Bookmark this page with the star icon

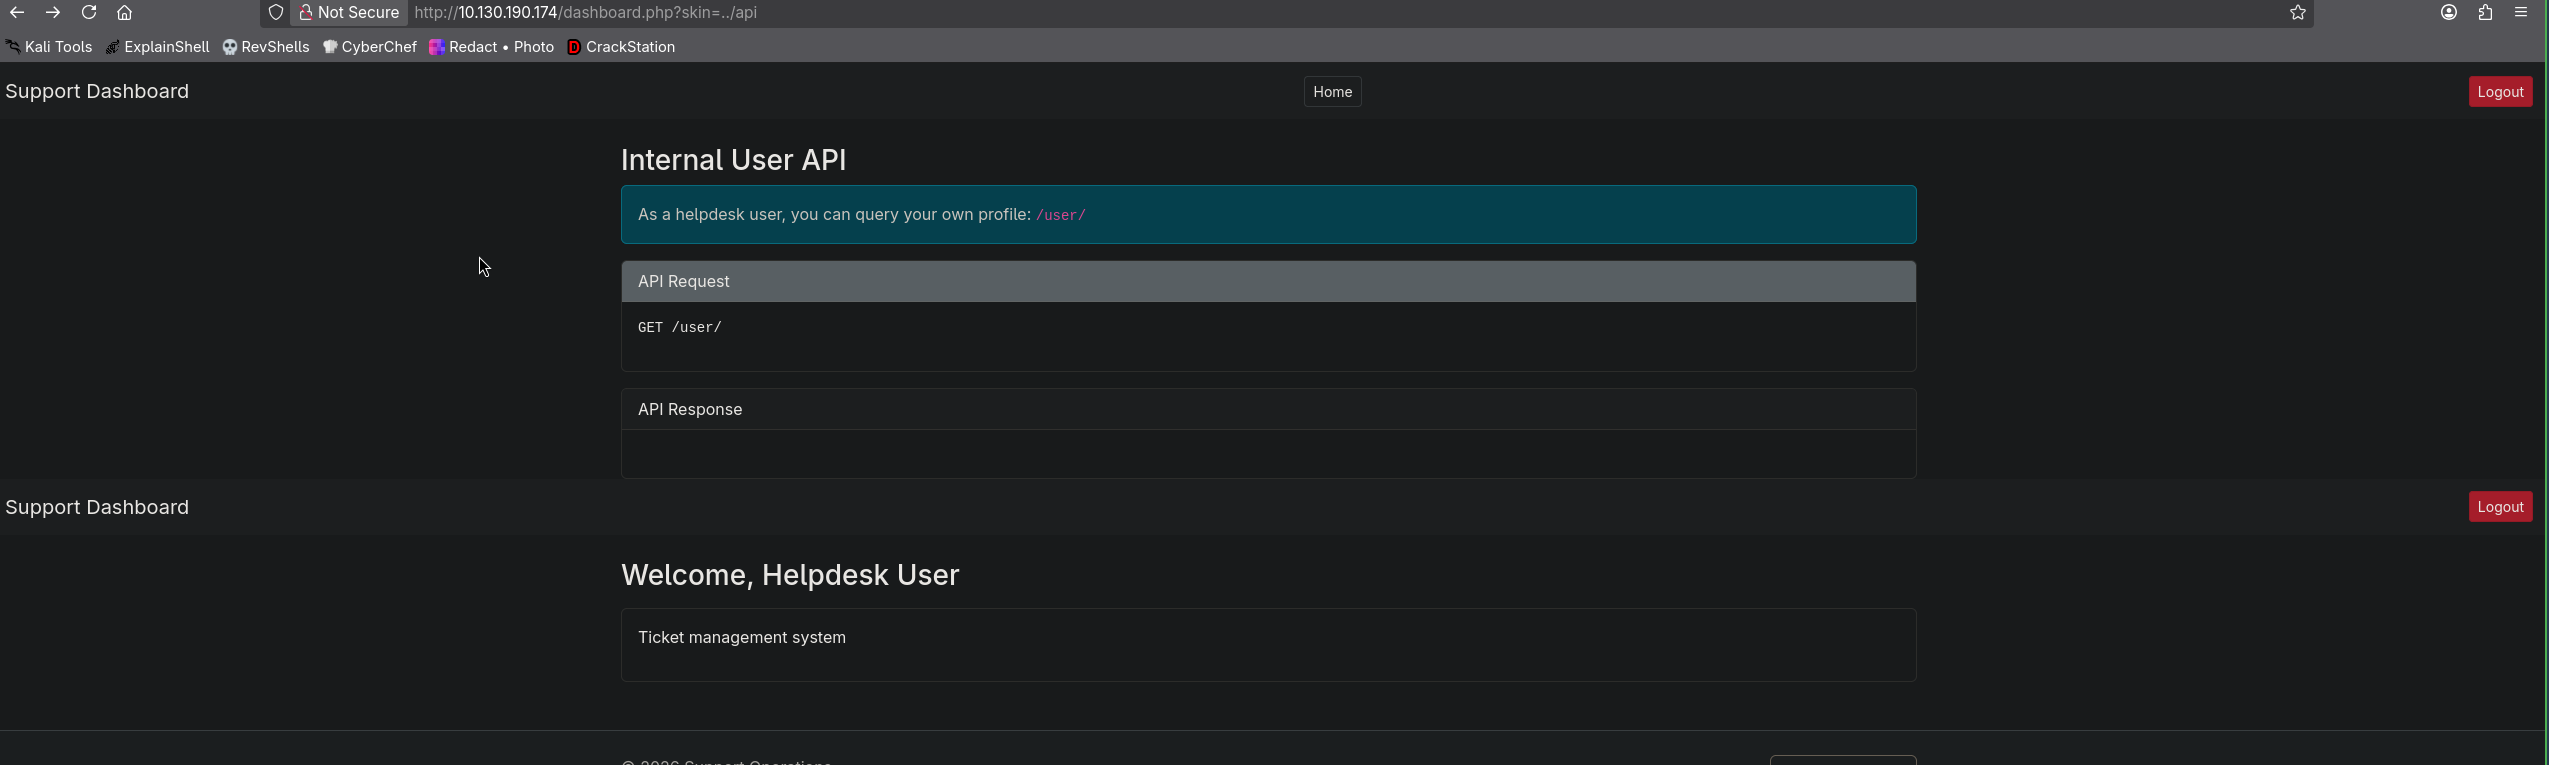click(2298, 13)
